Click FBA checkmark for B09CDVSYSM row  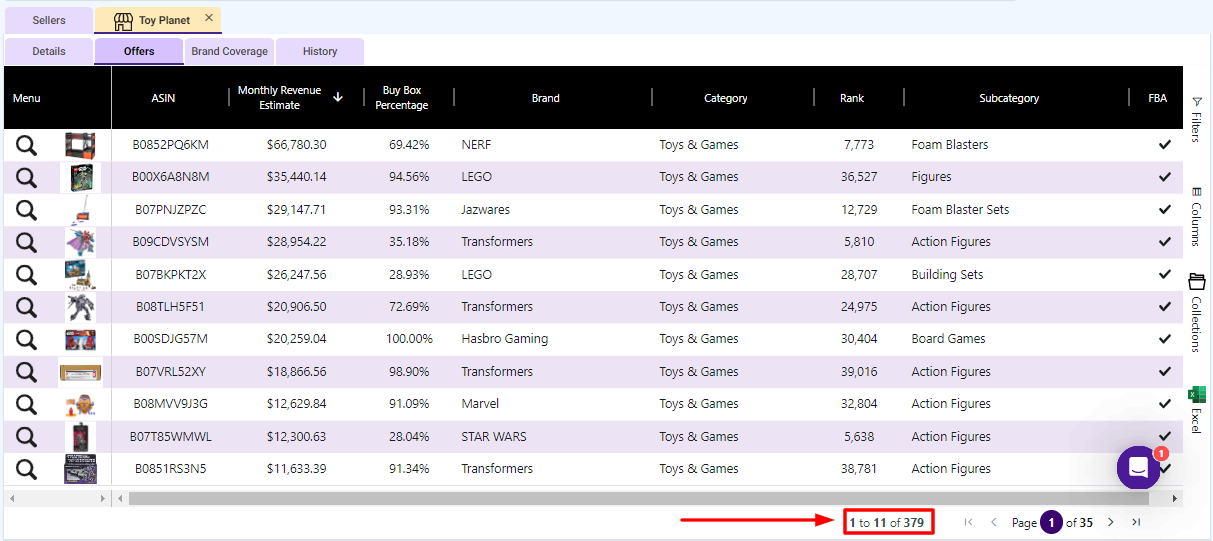pos(1165,242)
